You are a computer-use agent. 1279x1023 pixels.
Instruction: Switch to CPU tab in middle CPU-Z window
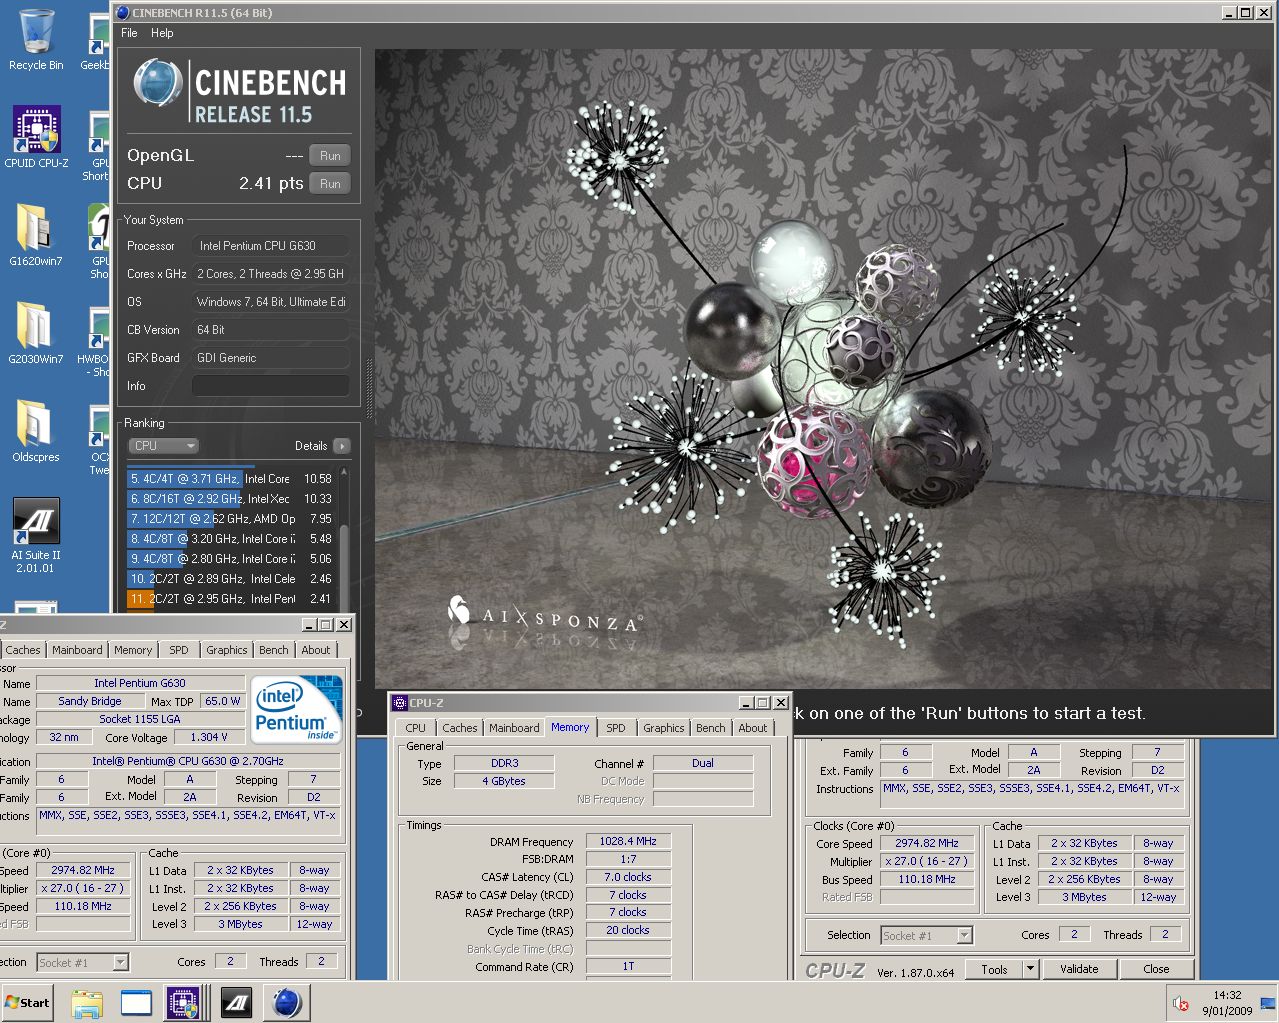(416, 728)
